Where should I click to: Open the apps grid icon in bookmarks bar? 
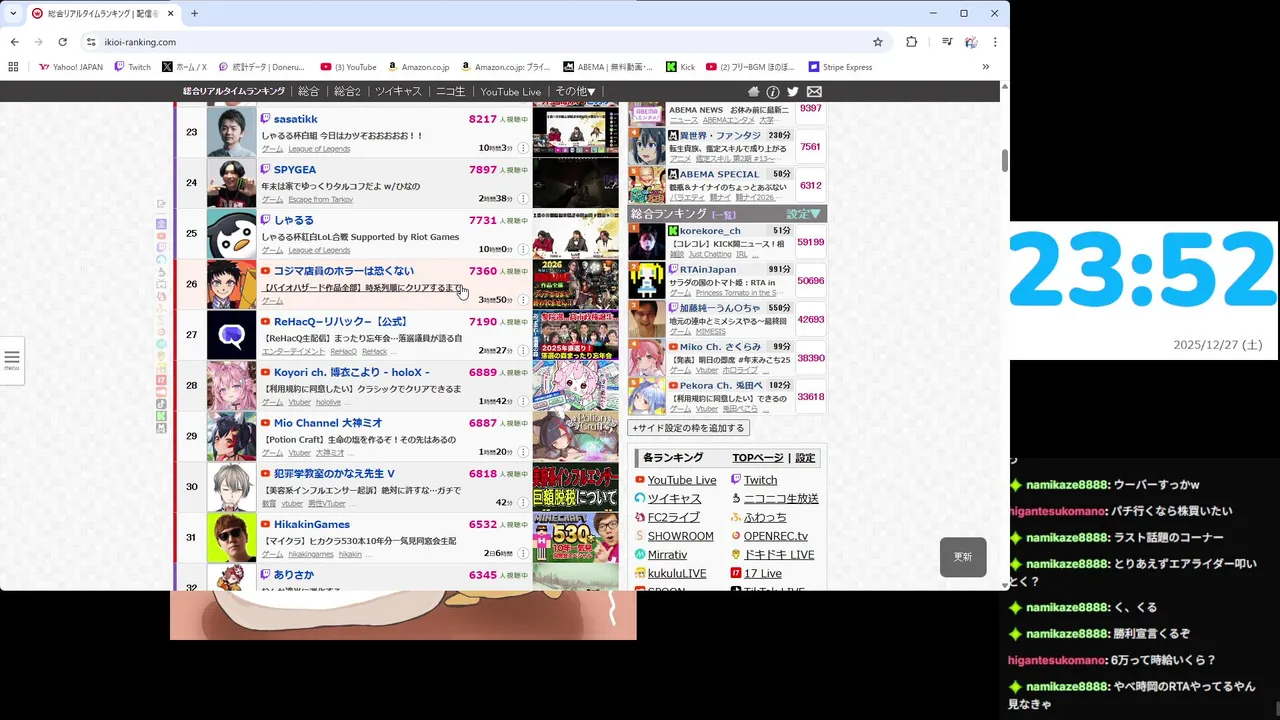click(13, 67)
